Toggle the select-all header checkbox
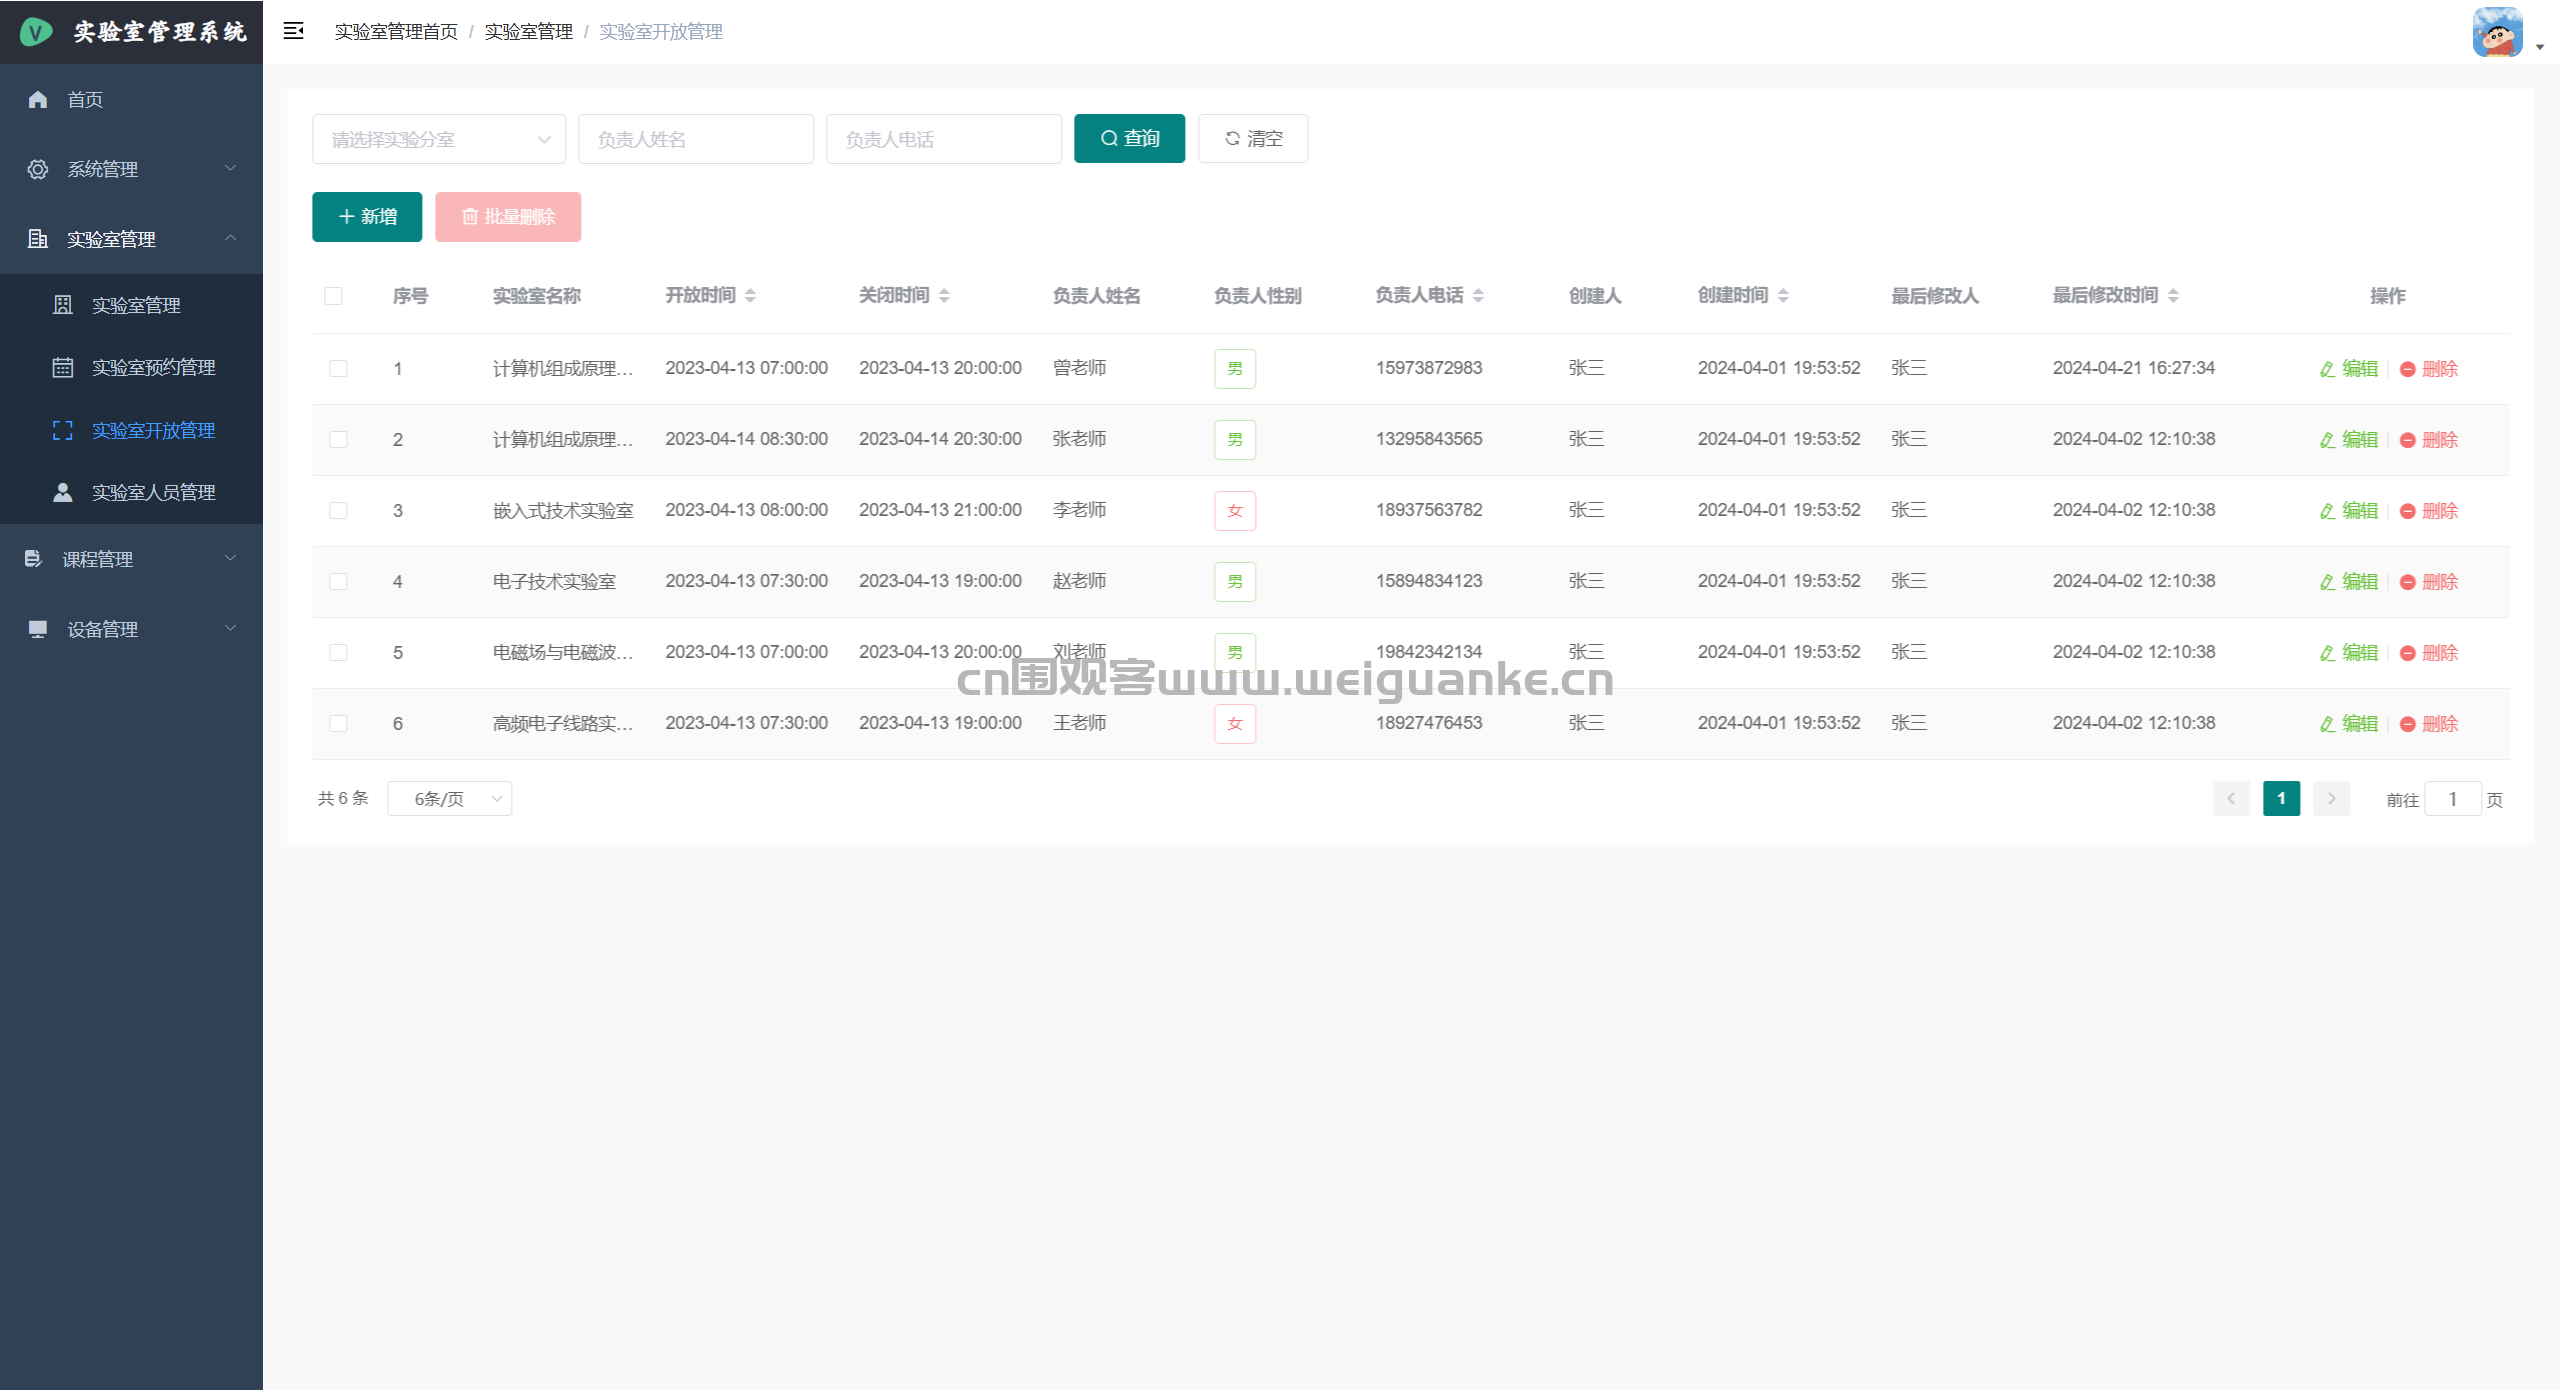This screenshot has width=2560, height=1390. (333, 296)
